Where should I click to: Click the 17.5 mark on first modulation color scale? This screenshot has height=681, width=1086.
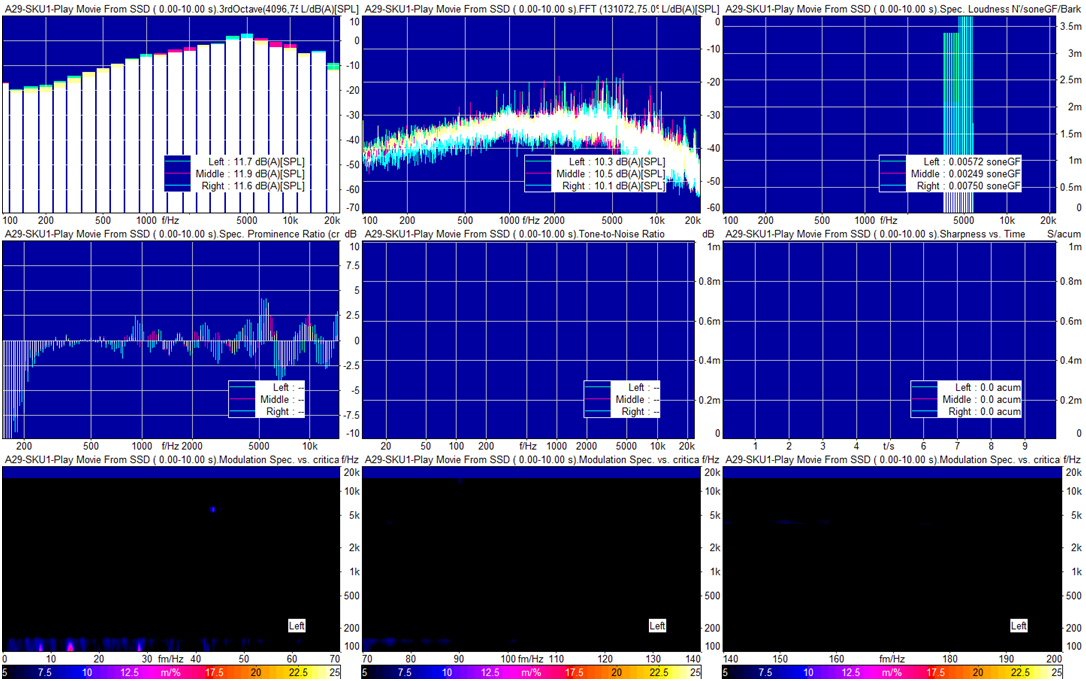click(x=215, y=672)
